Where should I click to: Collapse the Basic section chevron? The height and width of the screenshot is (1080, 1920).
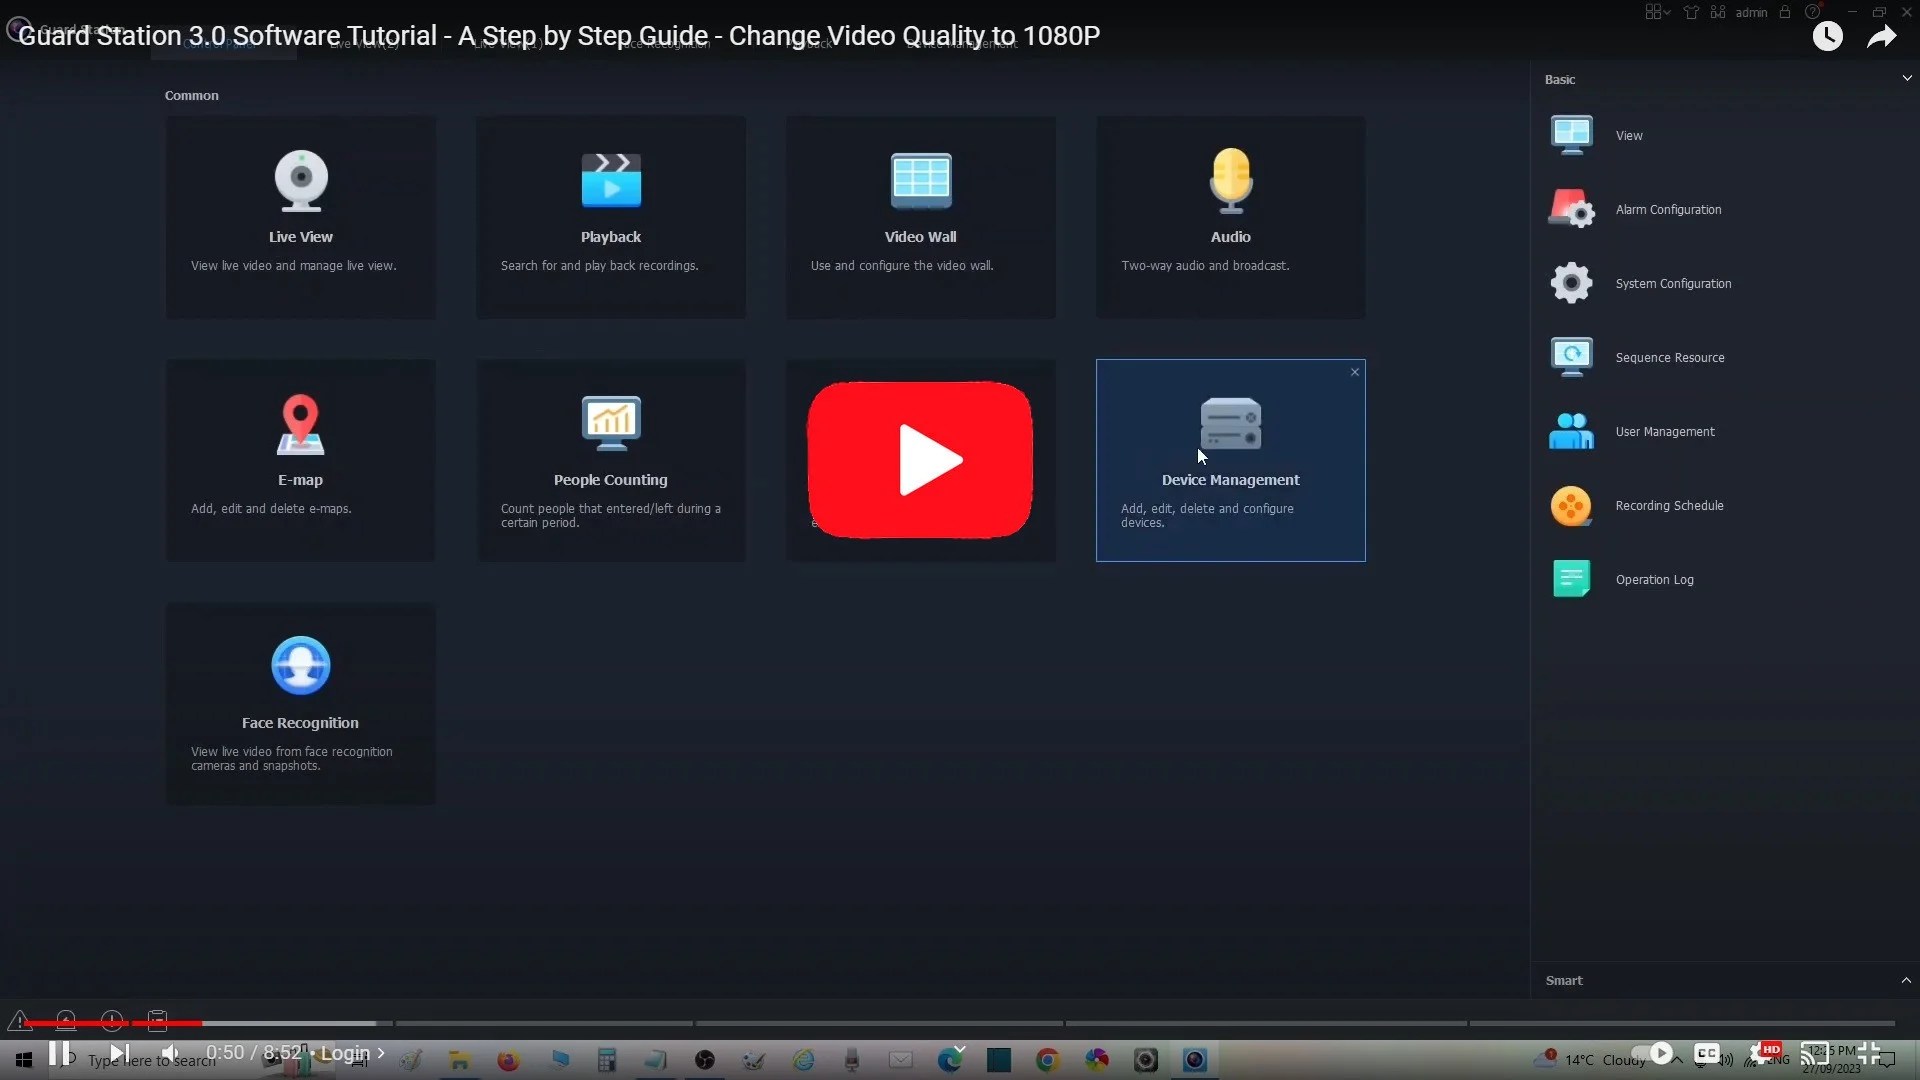[x=1906, y=78]
